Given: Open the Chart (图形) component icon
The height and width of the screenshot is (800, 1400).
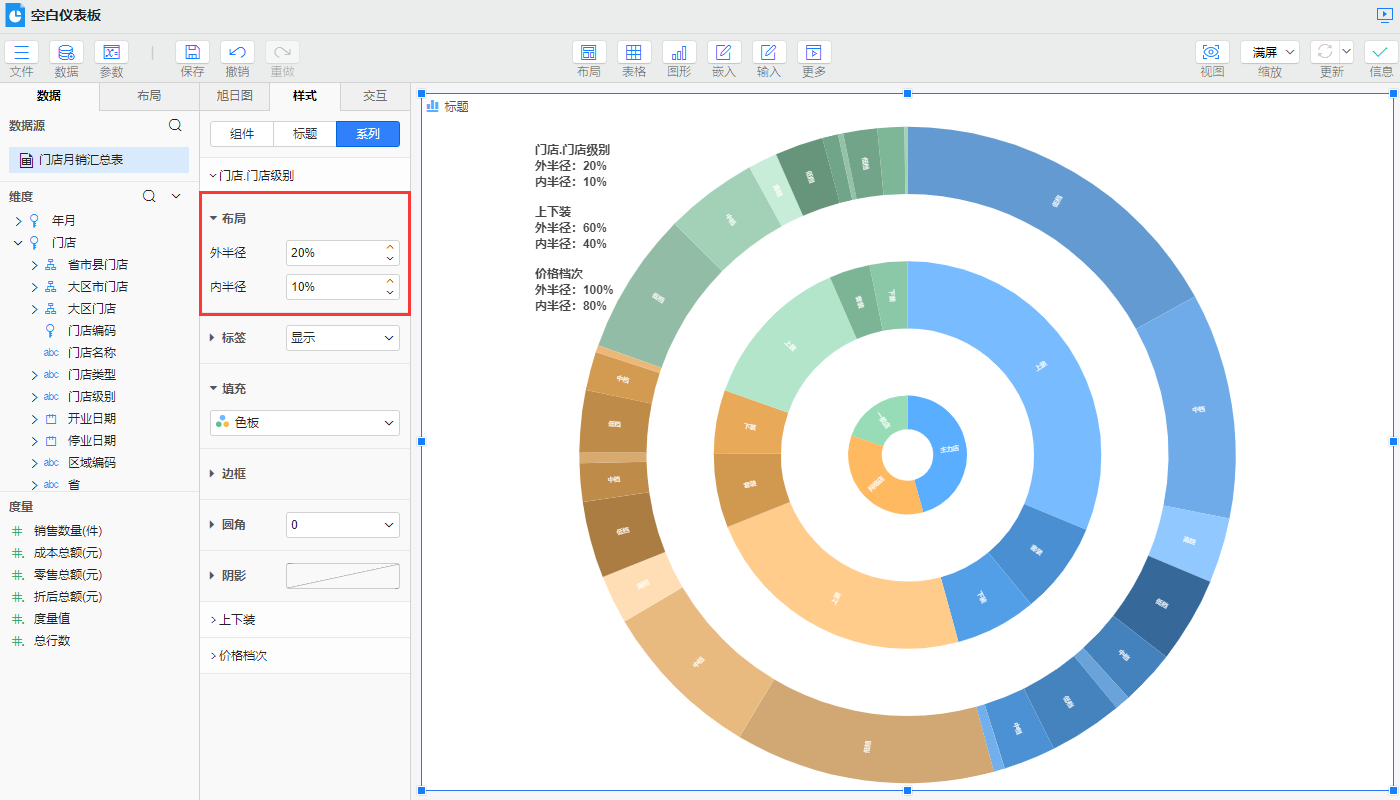Looking at the screenshot, I should coord(679,53).
